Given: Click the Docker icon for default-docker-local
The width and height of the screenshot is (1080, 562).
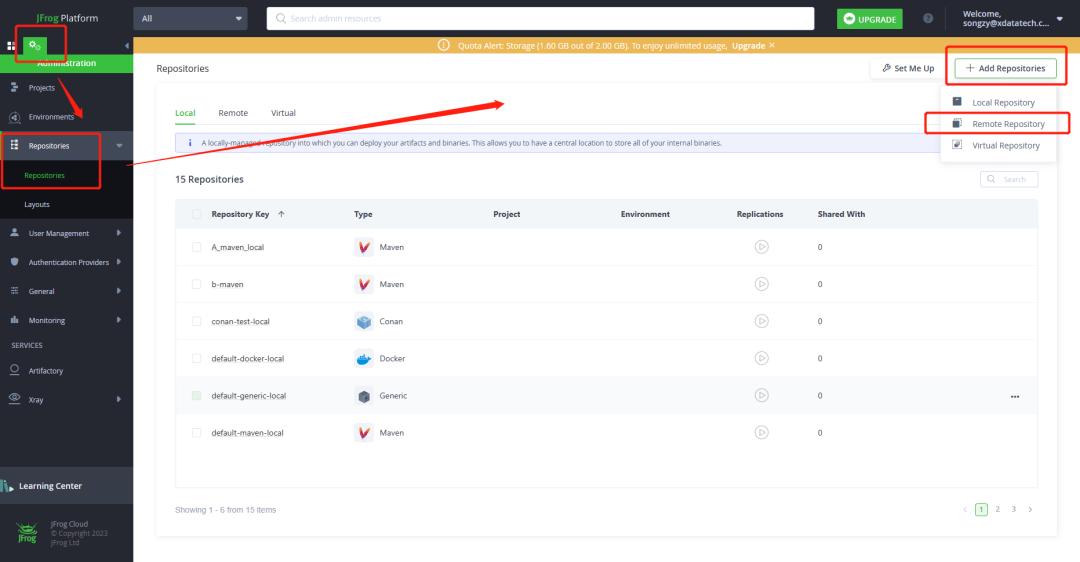Looking at the screenshot, I should point(363,358).
